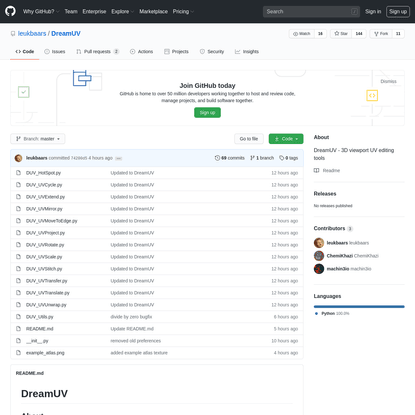
Task: Go to the Enterprise page
Action: [94, 11]
